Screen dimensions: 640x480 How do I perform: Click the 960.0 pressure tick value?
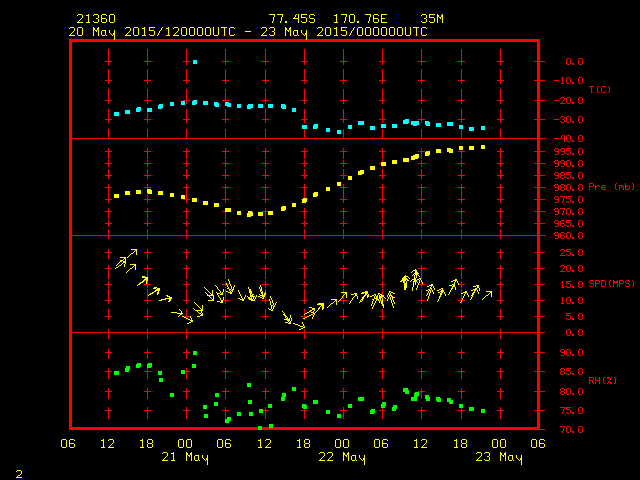coord(569,236)
